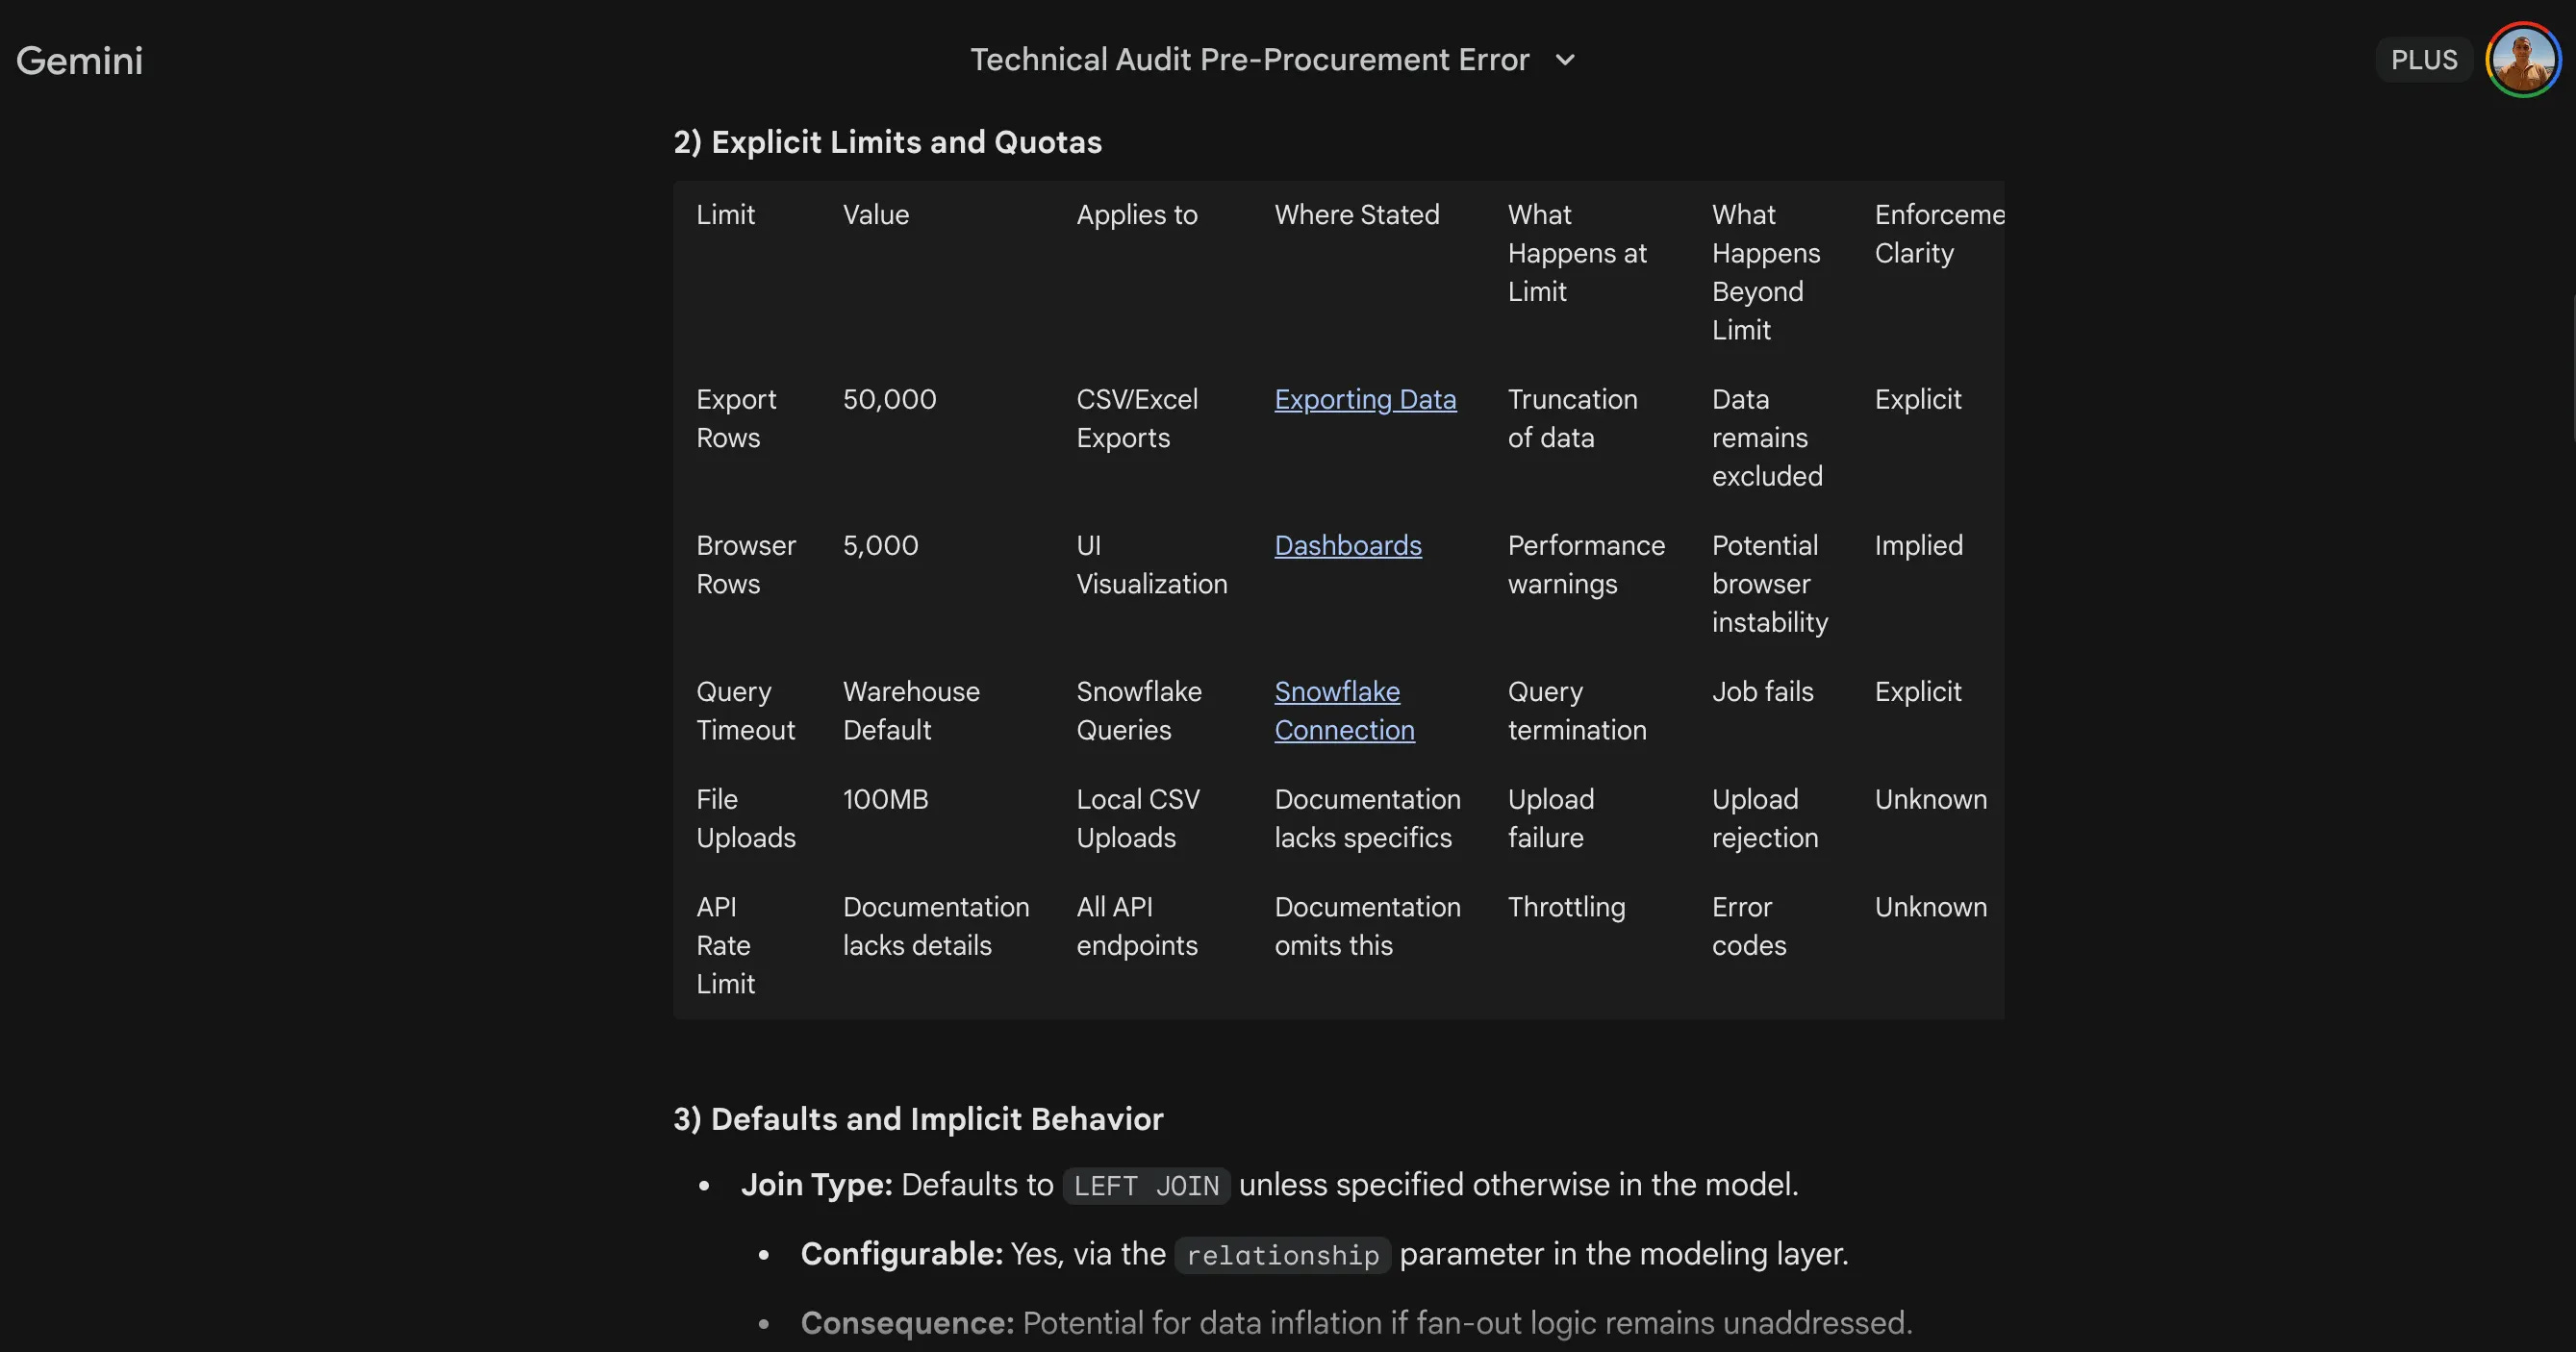Click the Defaults and Implicit Behavior heading
This screenshot has height=1352, width=2576.
[x=918, y=1119]
